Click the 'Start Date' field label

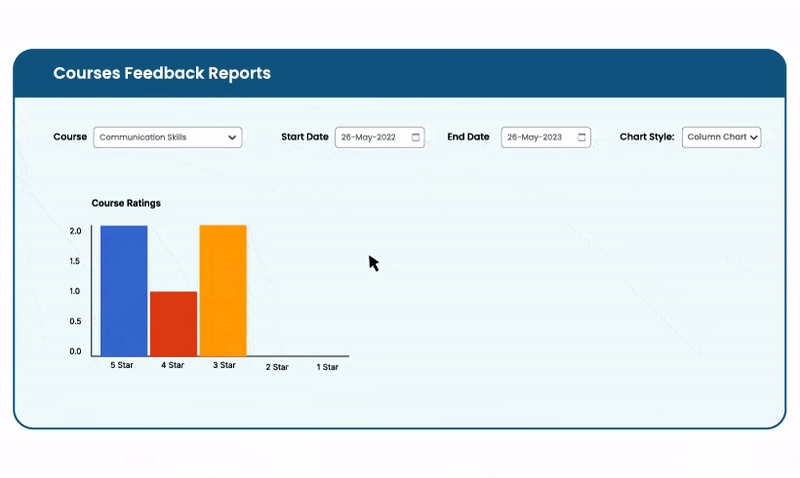[305, 137]
